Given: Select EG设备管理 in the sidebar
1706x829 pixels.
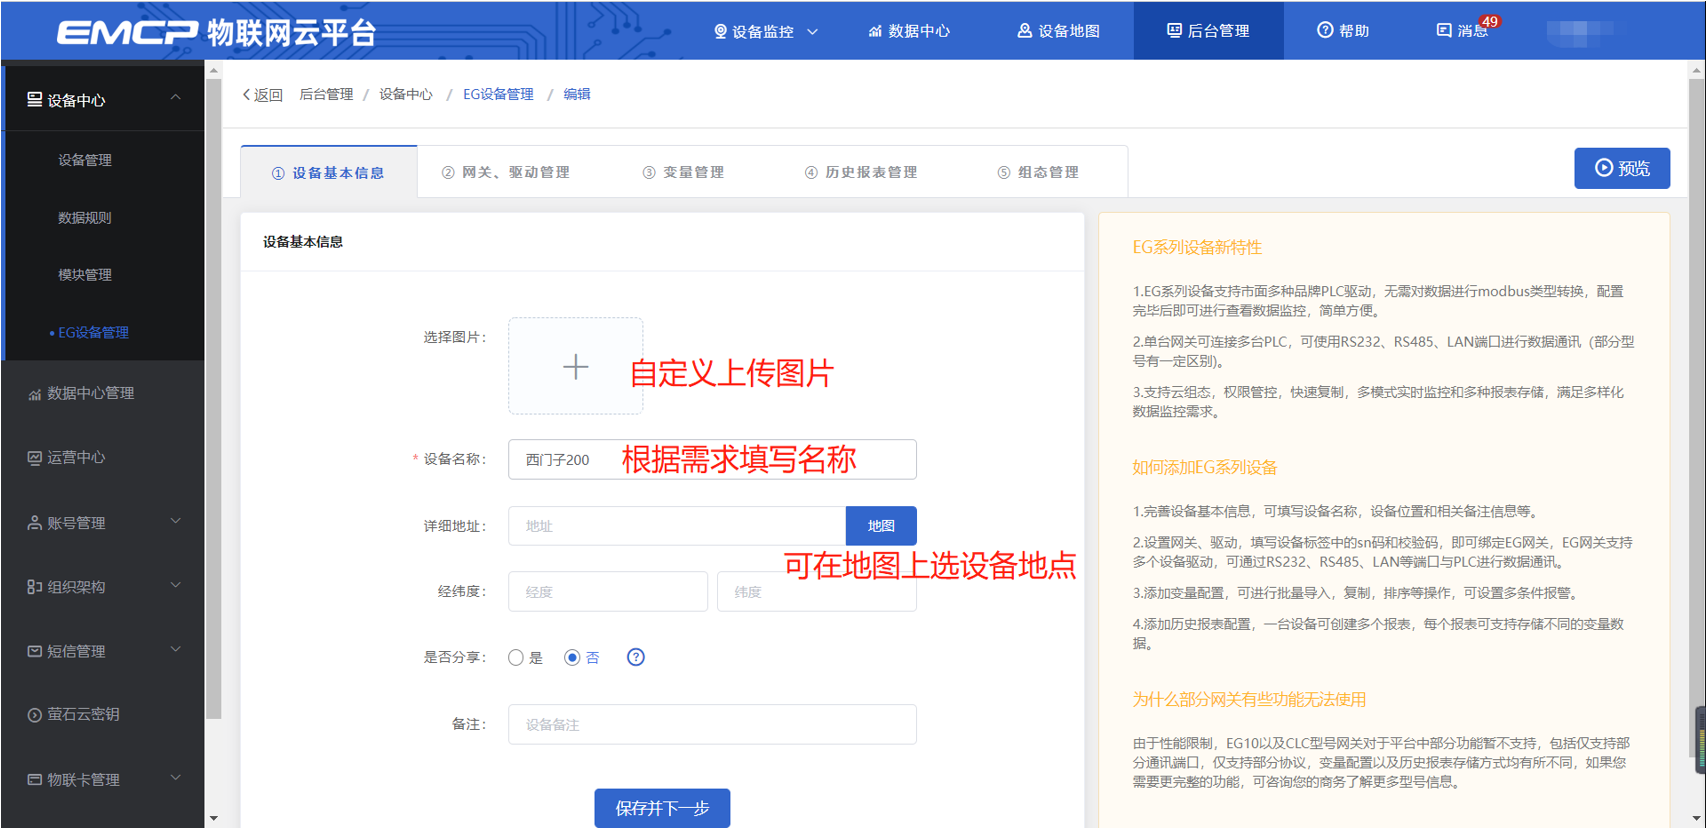Looking at the screenshot, I should [93, 332].
